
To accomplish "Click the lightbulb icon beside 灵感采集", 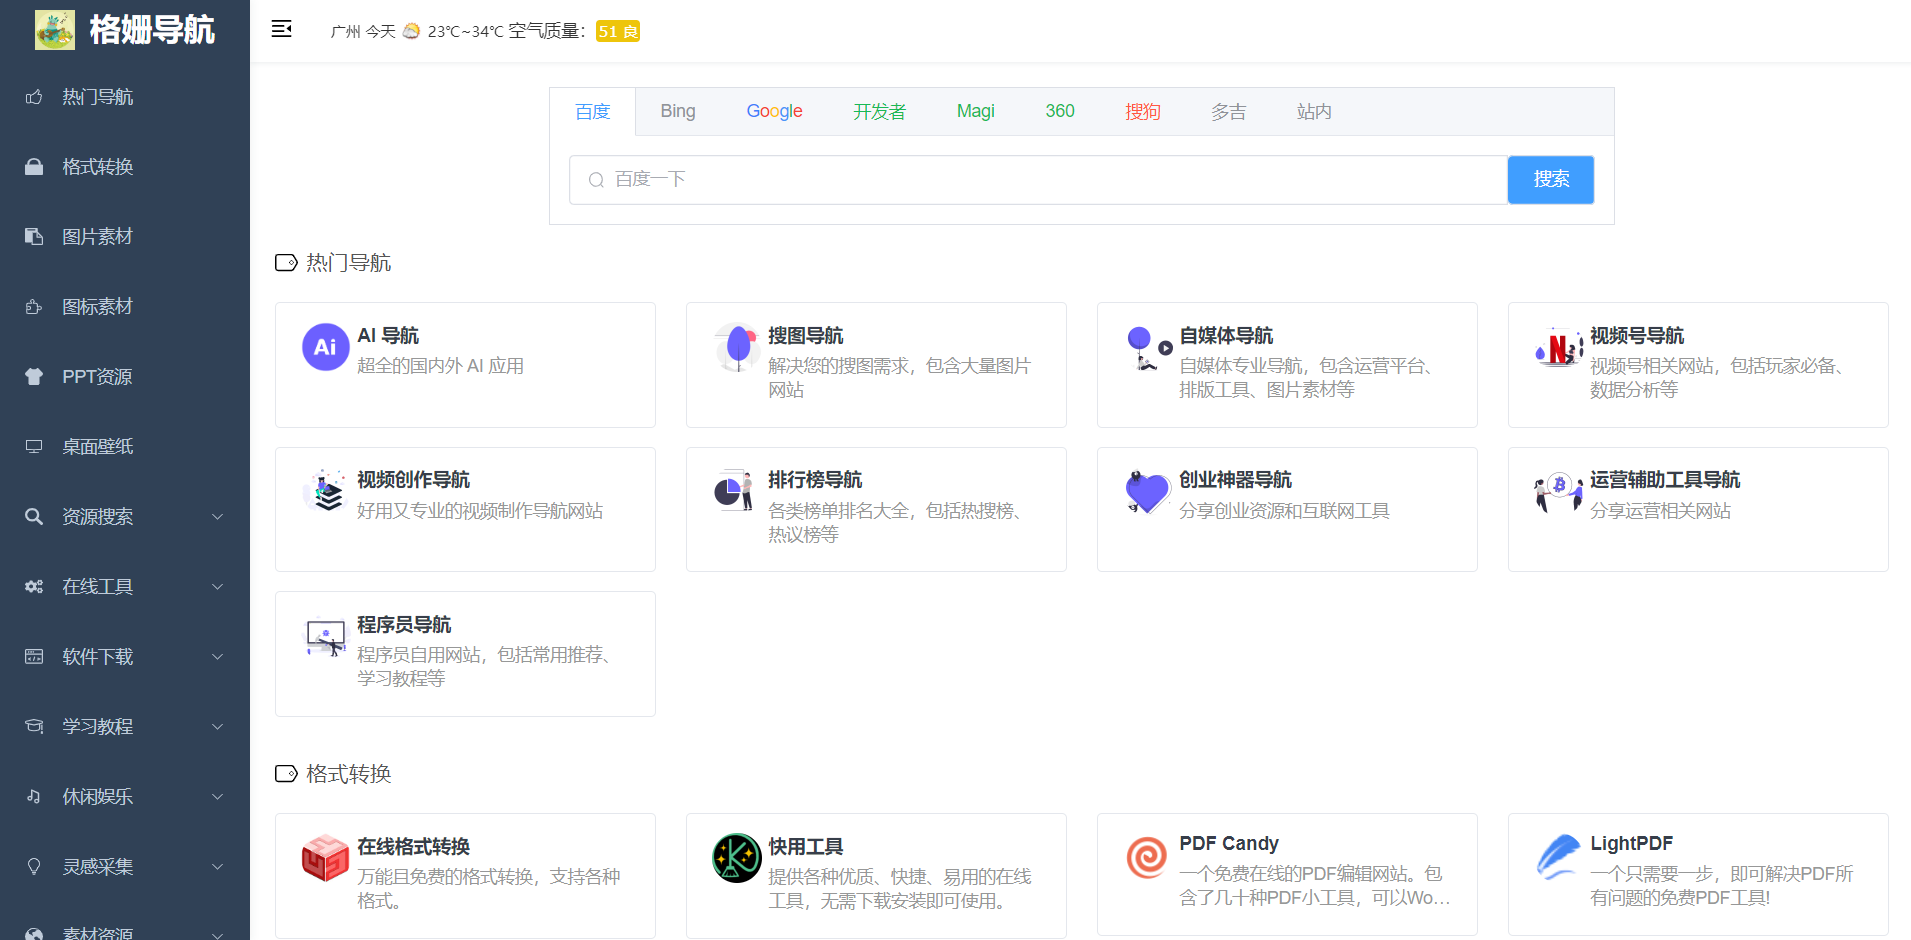I will [x=34, y=867].
